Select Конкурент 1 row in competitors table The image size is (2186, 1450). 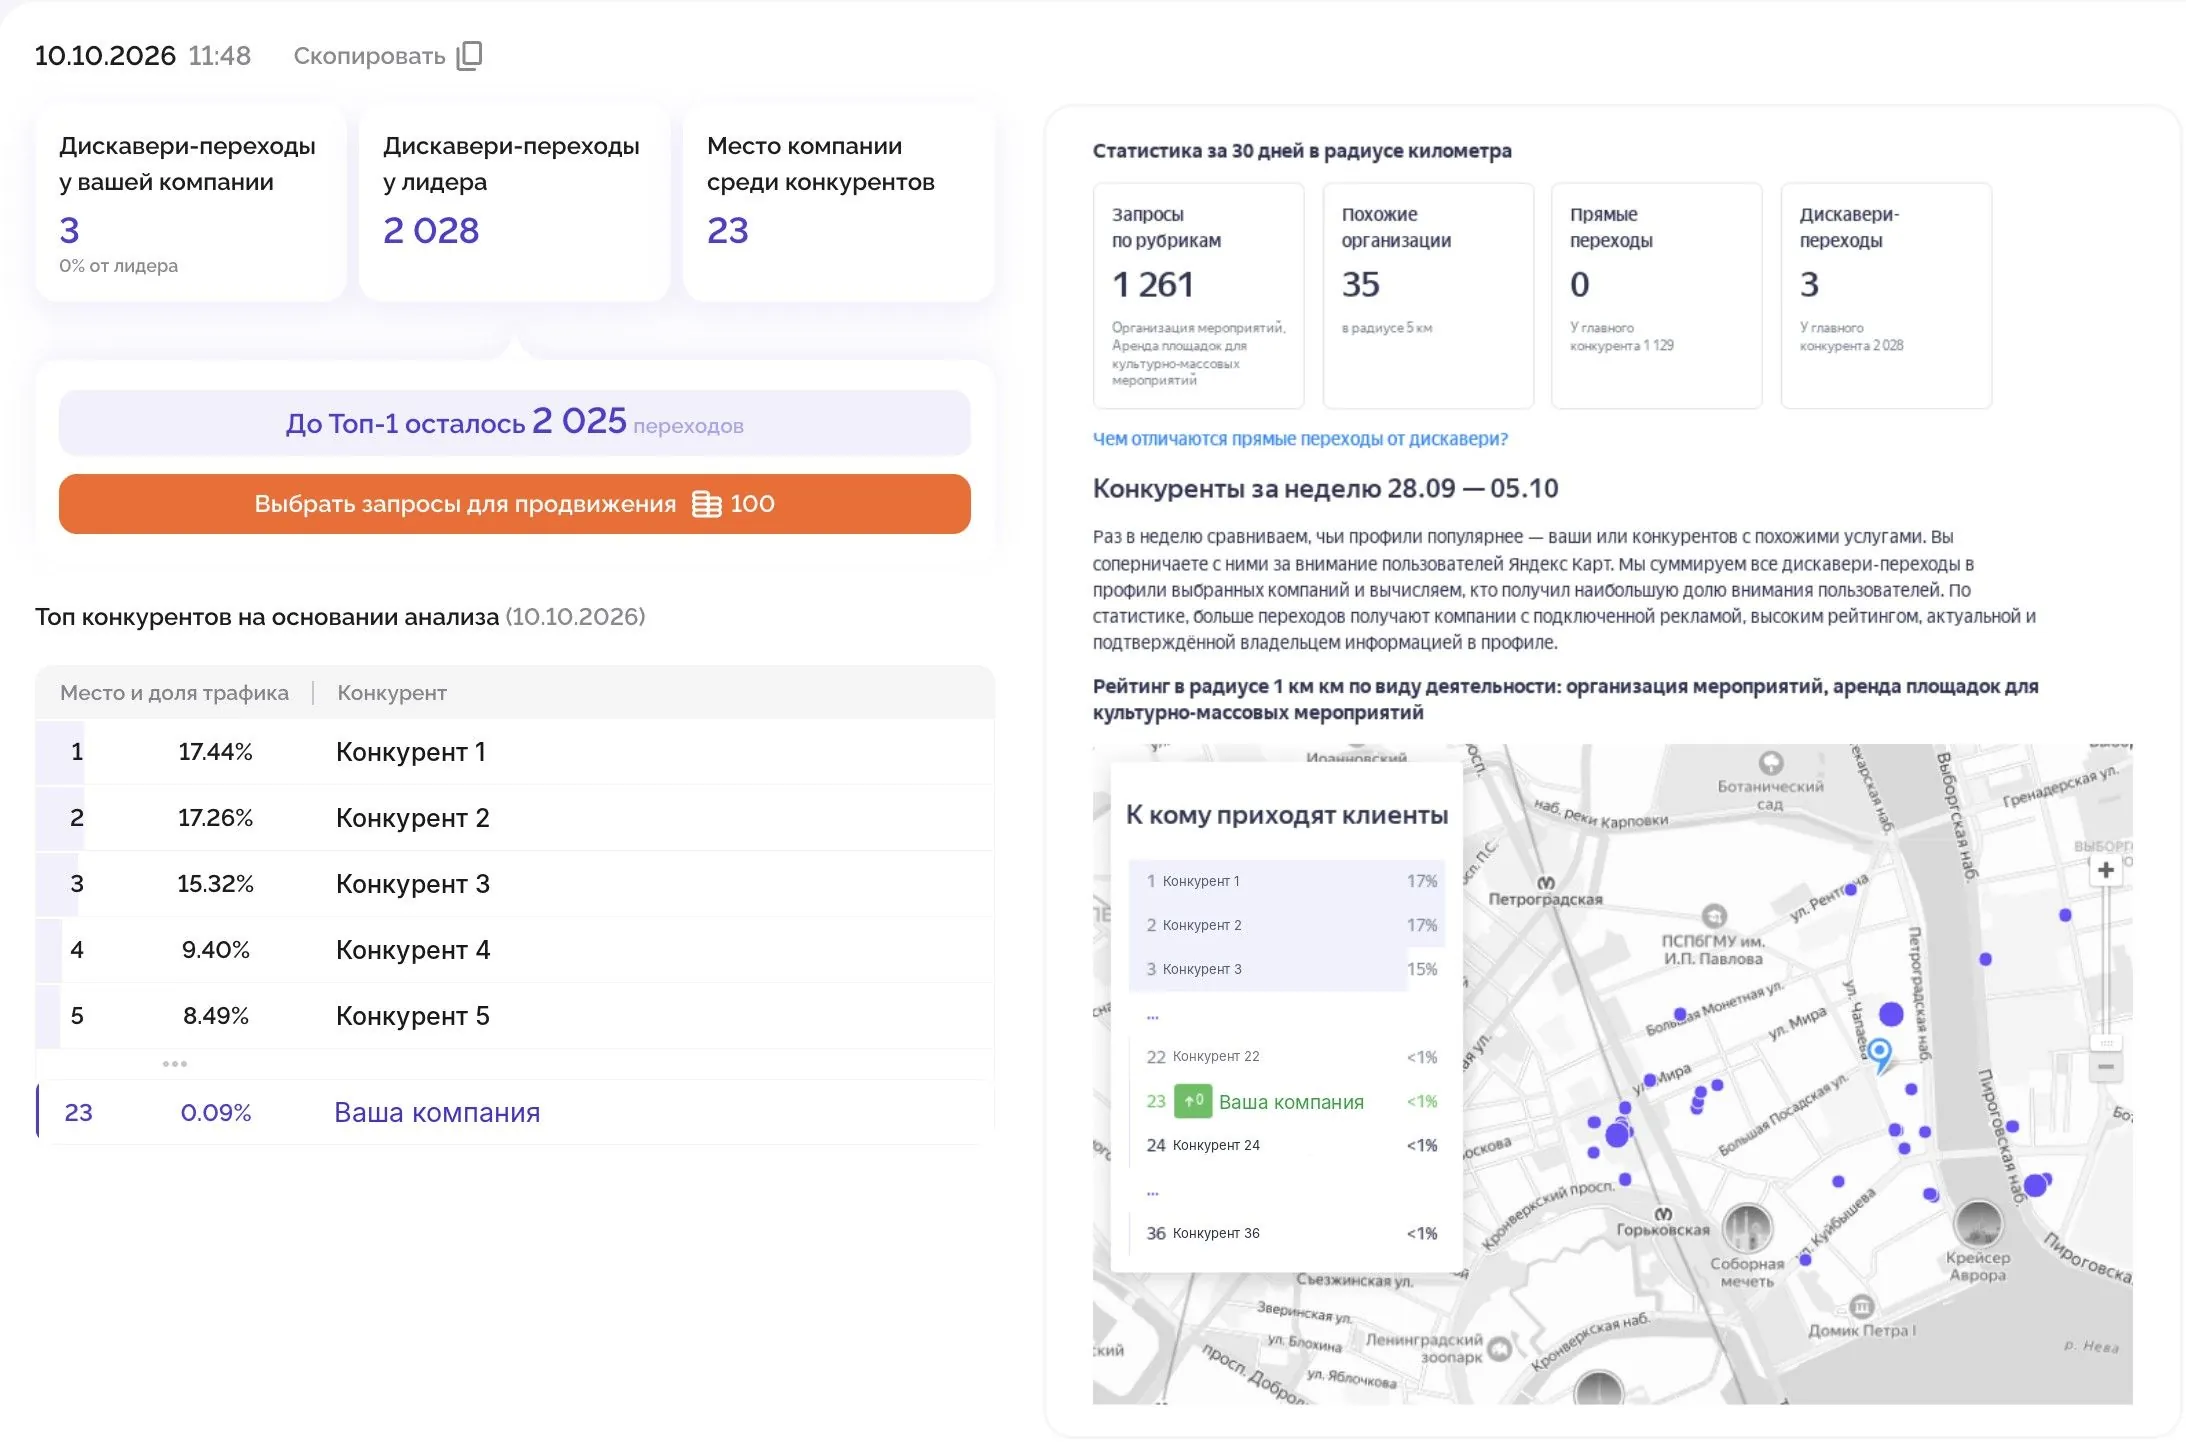click(x=515, y=752)
